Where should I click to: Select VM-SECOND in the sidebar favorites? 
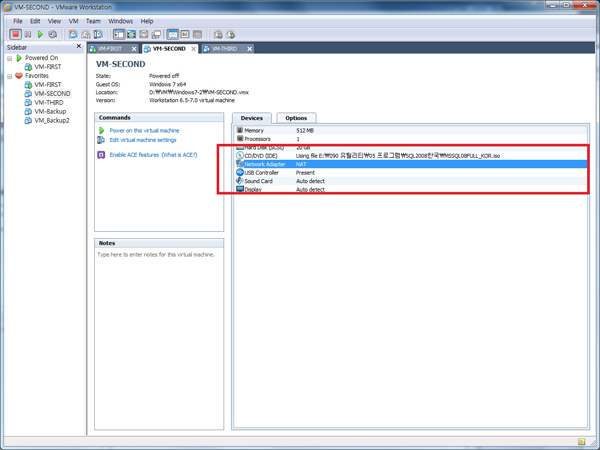click(52, 93)
